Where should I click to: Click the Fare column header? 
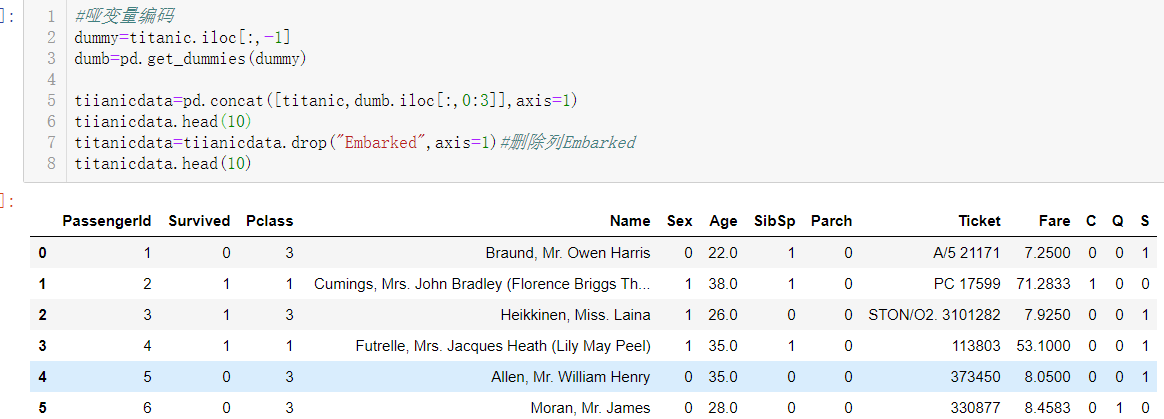point(1053,221)
